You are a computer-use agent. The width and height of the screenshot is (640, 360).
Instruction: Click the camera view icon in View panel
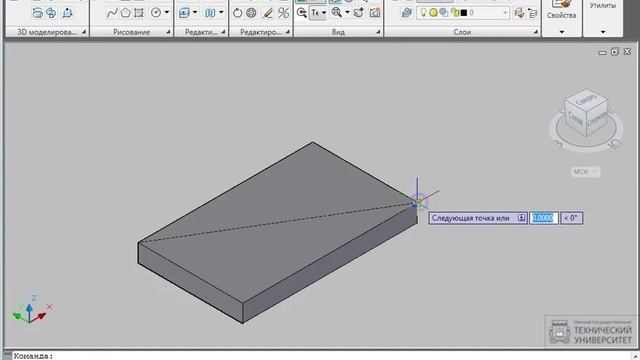click(x=375, y=13)
